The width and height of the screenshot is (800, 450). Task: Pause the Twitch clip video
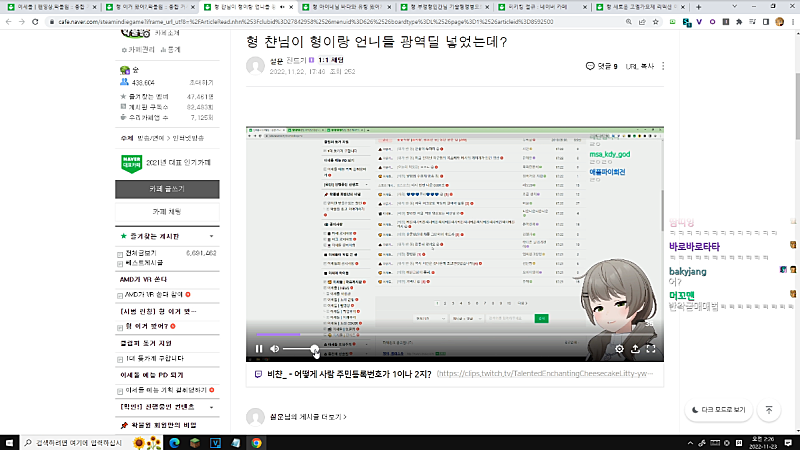click(259, 349)
